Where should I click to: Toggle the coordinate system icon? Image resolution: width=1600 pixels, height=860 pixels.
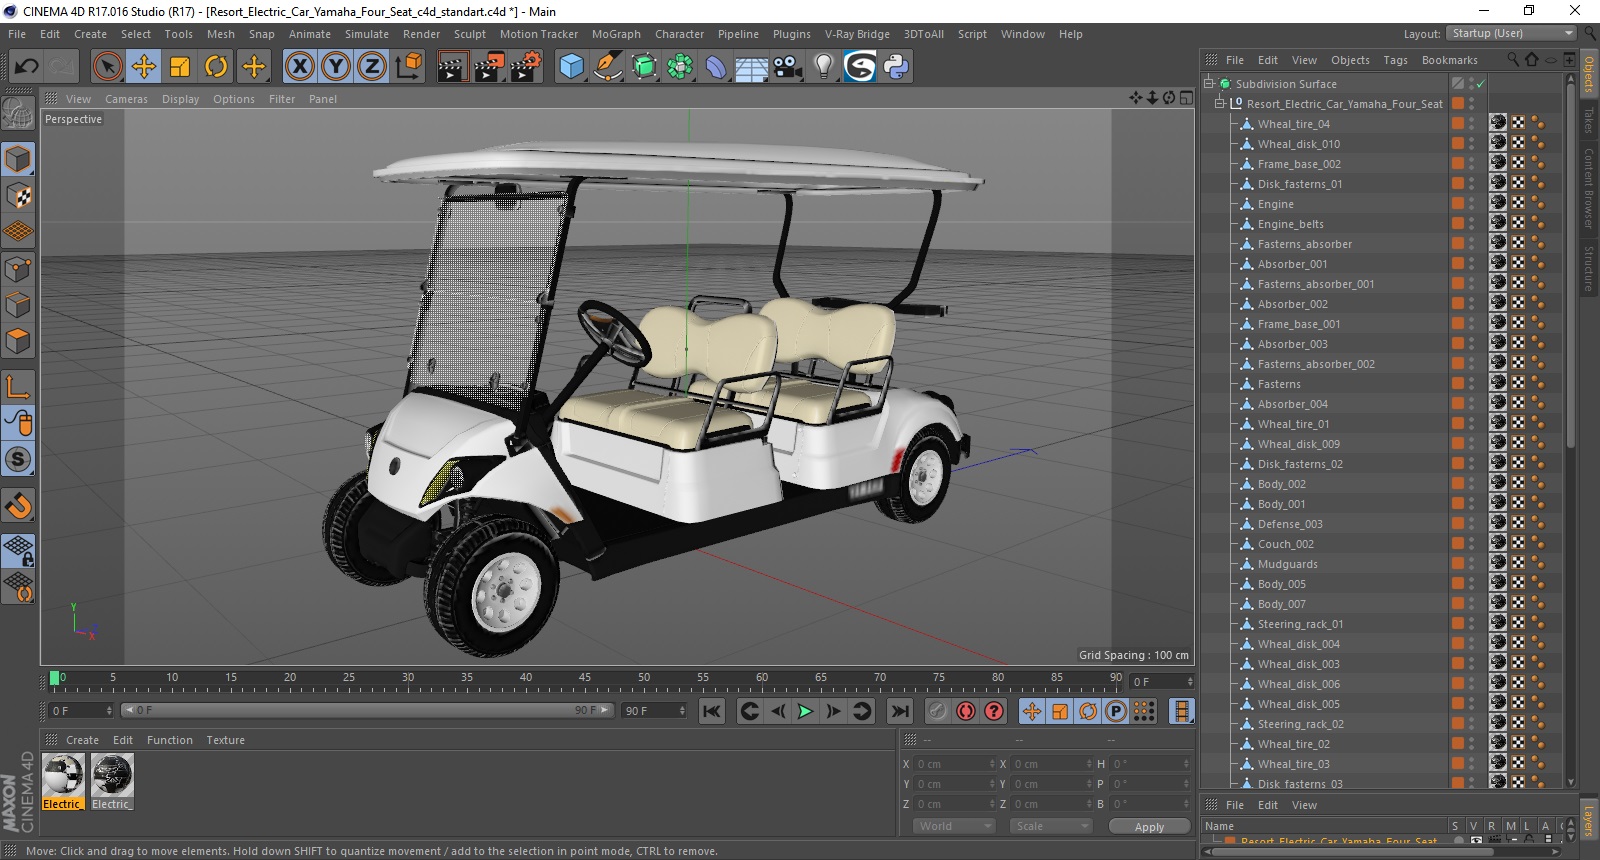click(x=408, y=67)
